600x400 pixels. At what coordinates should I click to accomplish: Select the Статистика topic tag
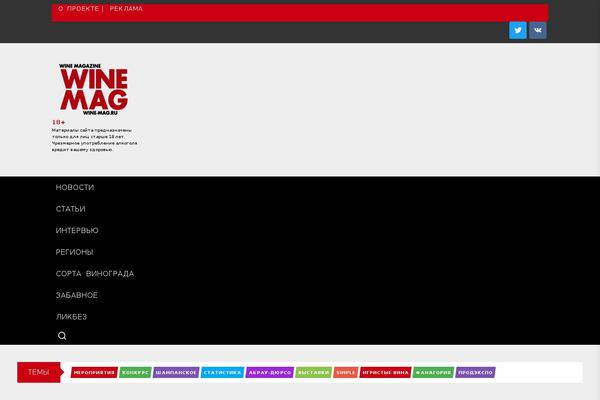pyautogui.click(x=222, y=372)
